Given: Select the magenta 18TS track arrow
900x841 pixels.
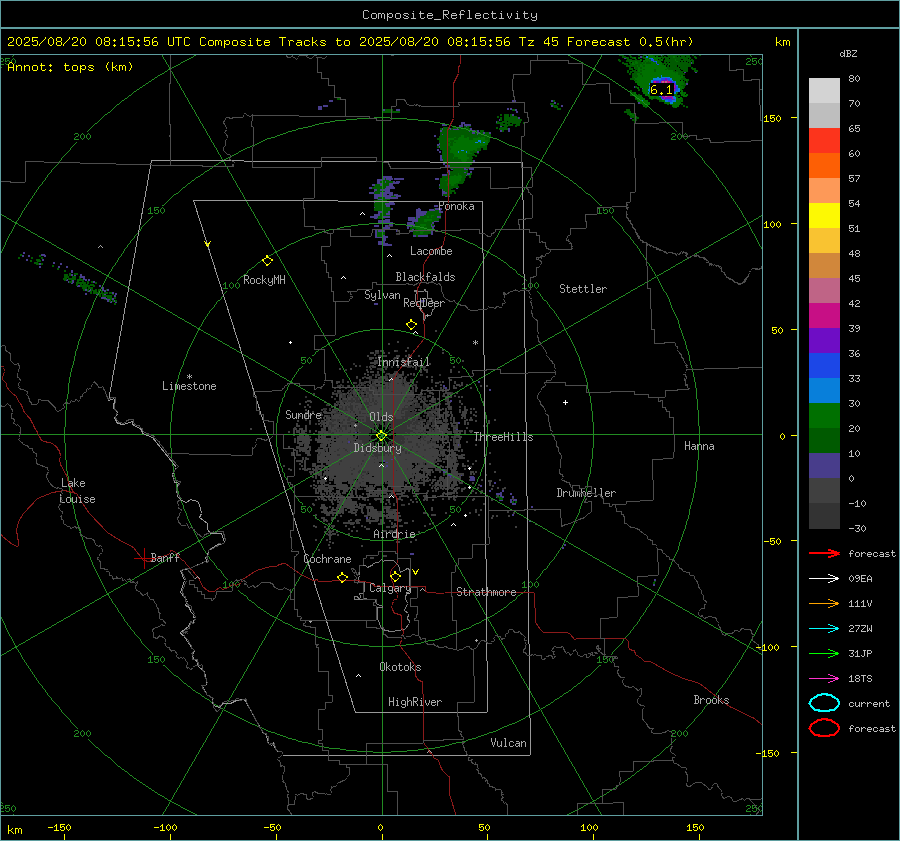Looking at the screenshot, I should [824, 679].
